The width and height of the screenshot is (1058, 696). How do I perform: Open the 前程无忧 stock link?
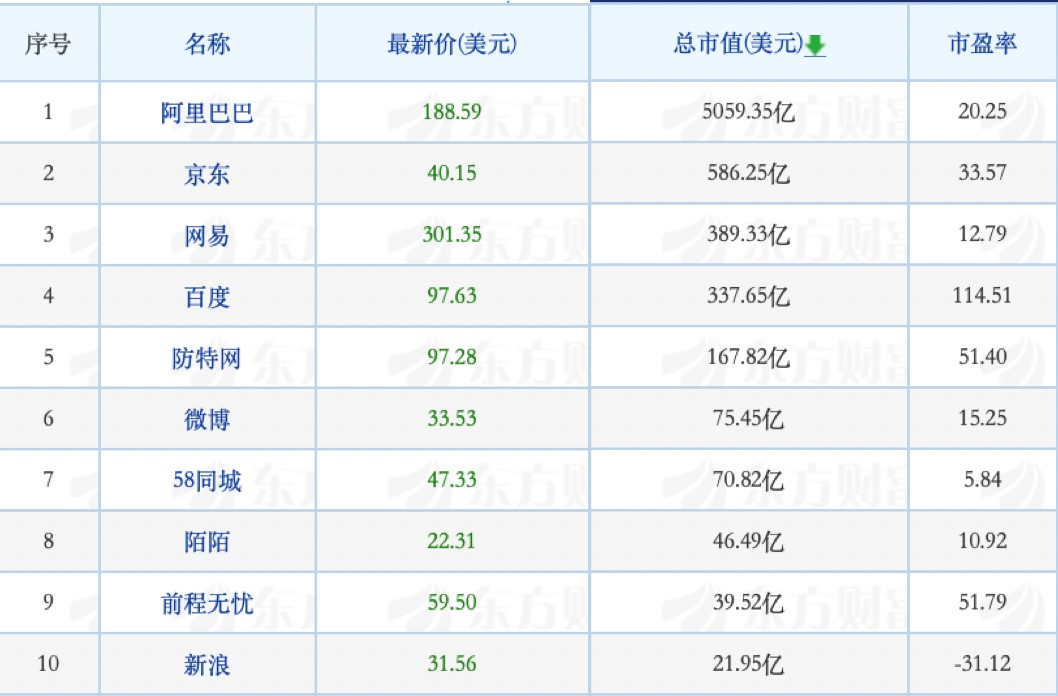point(207,603)
